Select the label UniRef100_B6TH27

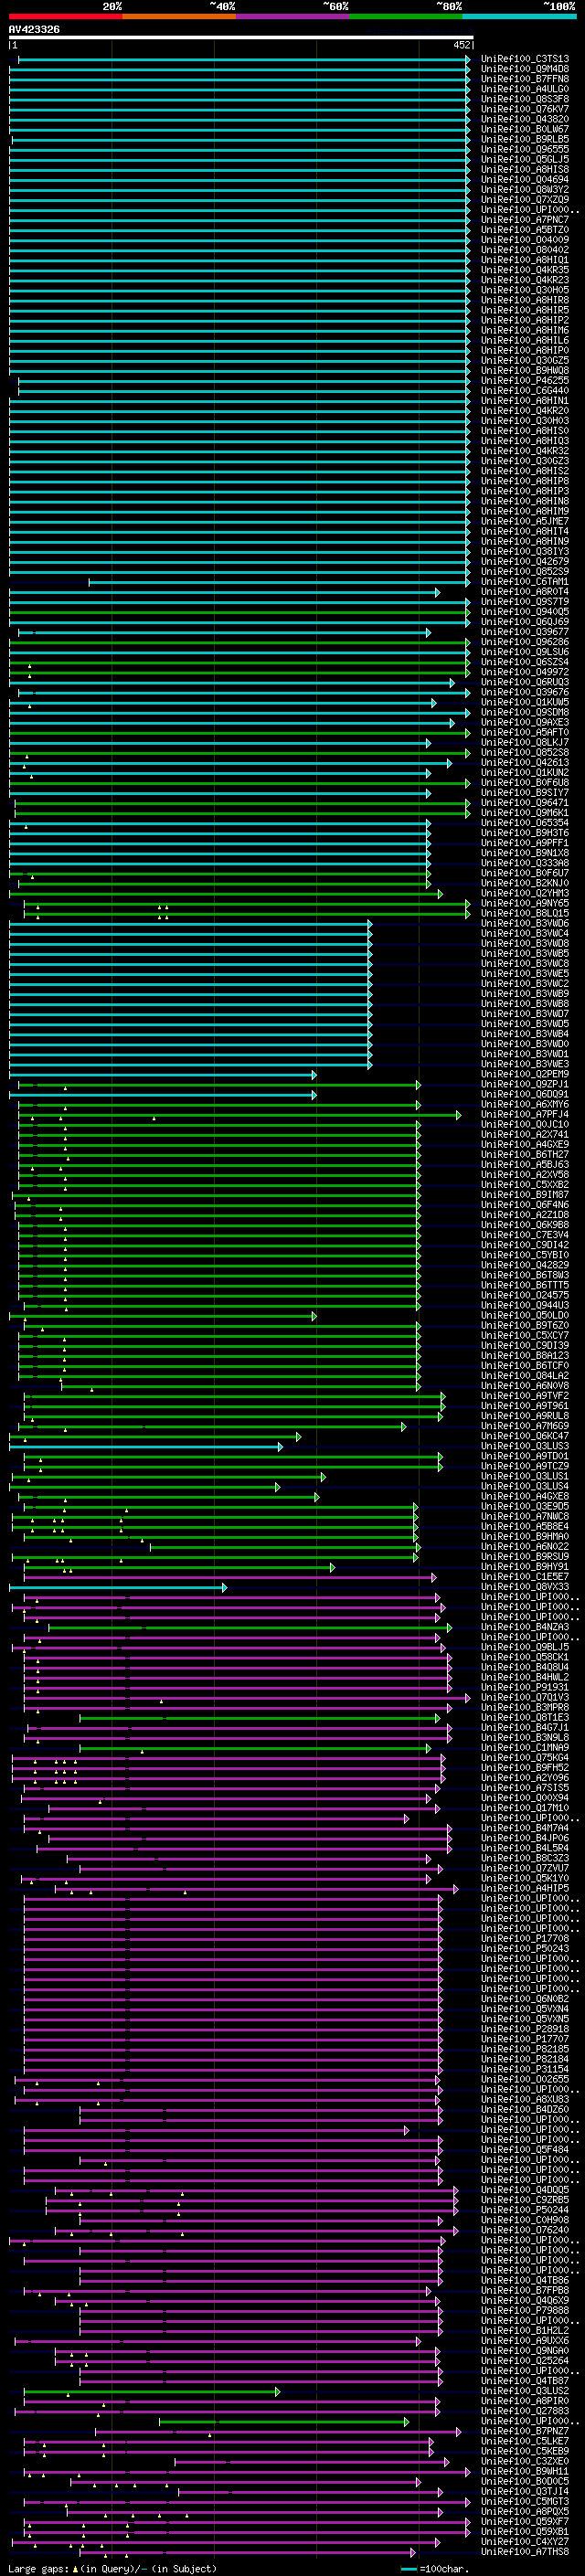525,1154
